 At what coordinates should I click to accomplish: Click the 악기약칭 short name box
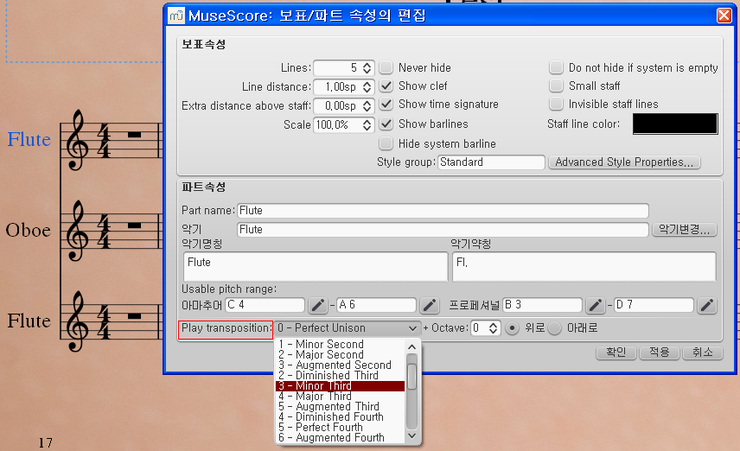click(584, 267)
